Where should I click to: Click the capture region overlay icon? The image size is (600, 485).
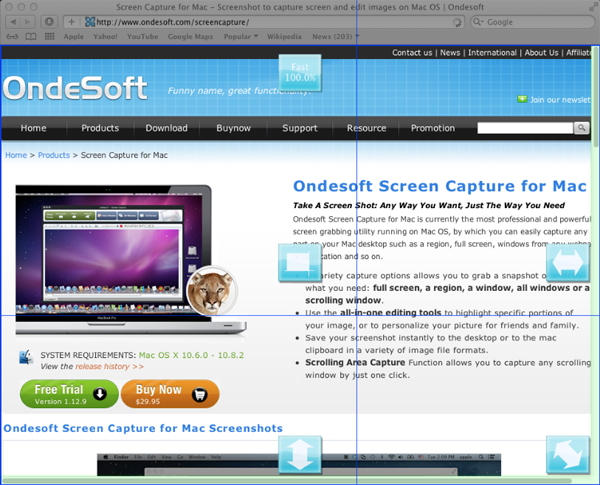300,263
